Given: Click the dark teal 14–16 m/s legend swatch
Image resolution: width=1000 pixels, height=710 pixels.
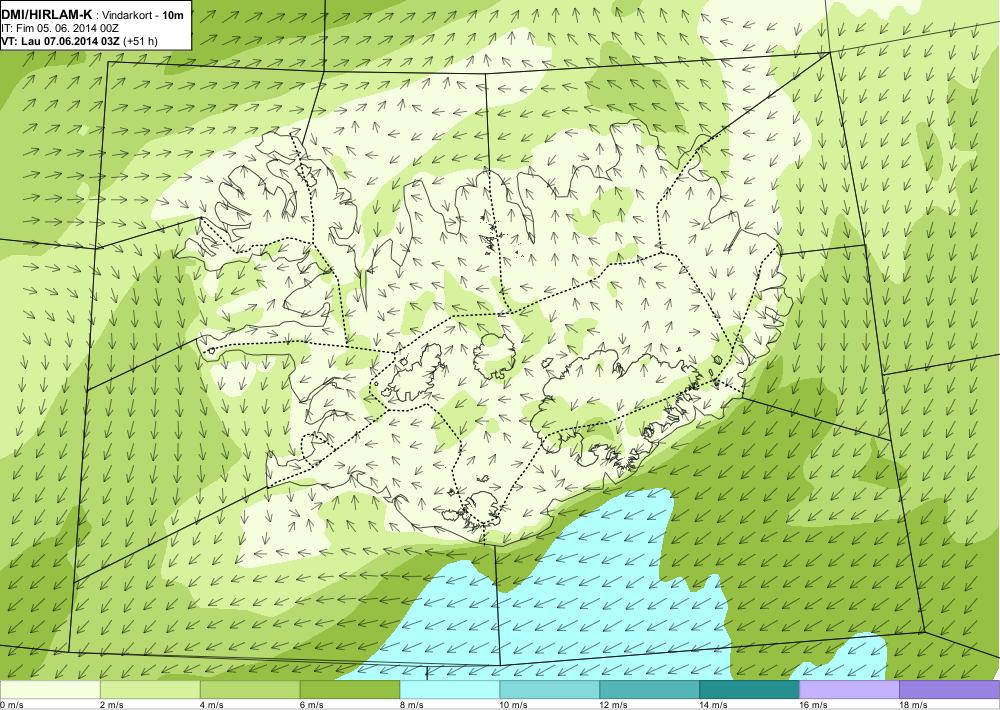Looking at the screenshot, I should (749, 690).
